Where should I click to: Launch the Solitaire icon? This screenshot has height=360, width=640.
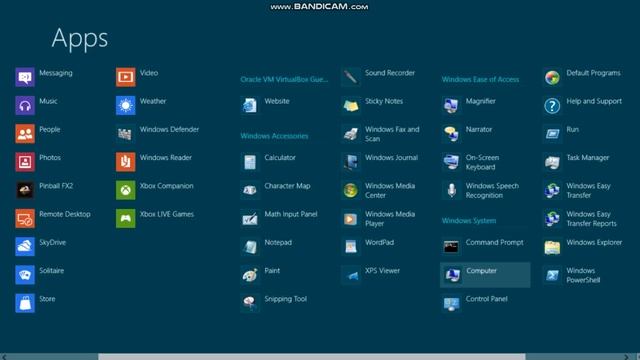tap(25, 275)
